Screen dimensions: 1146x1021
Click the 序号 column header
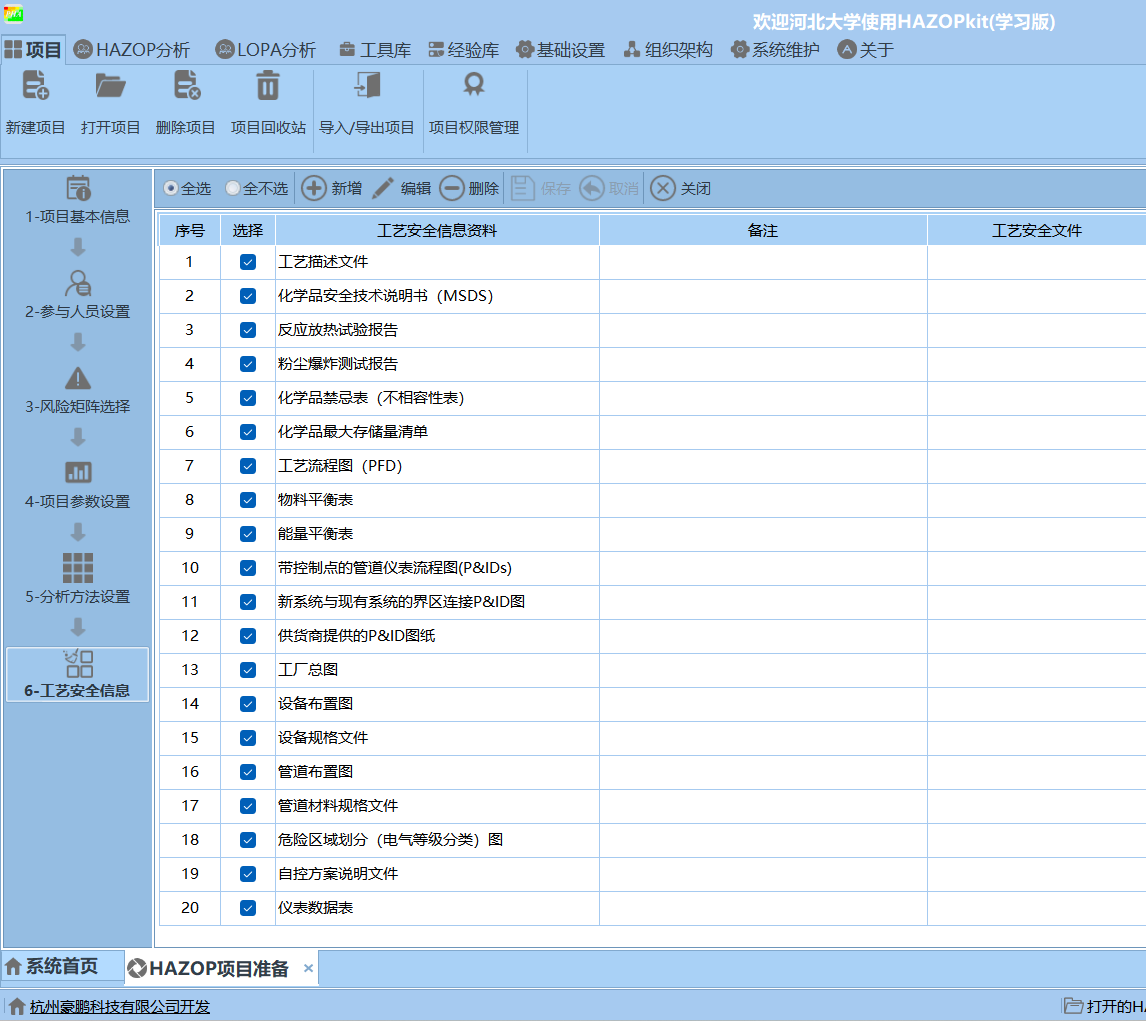189,231
